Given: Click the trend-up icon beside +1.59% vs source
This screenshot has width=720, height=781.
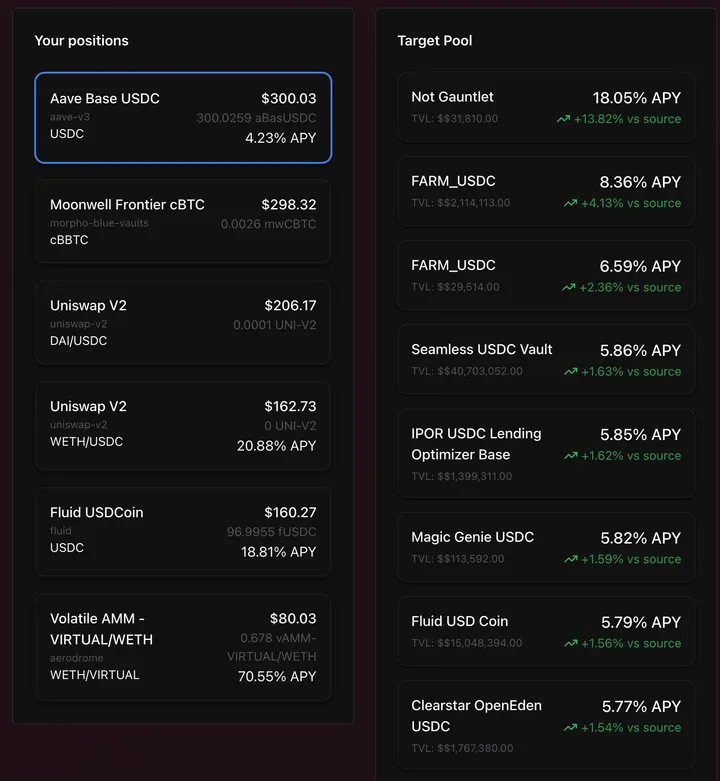Looking at the screenshot, I should (x=570, y=559).
